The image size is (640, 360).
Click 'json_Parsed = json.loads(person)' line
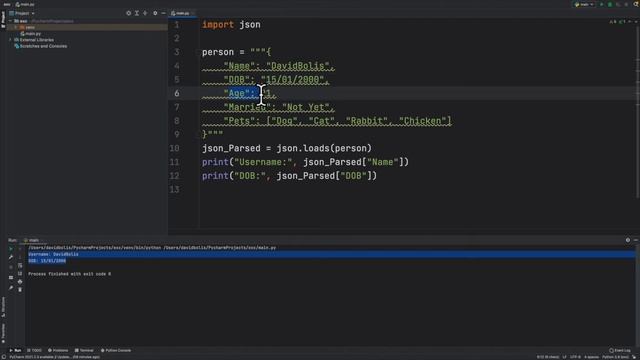coord(287,148)
